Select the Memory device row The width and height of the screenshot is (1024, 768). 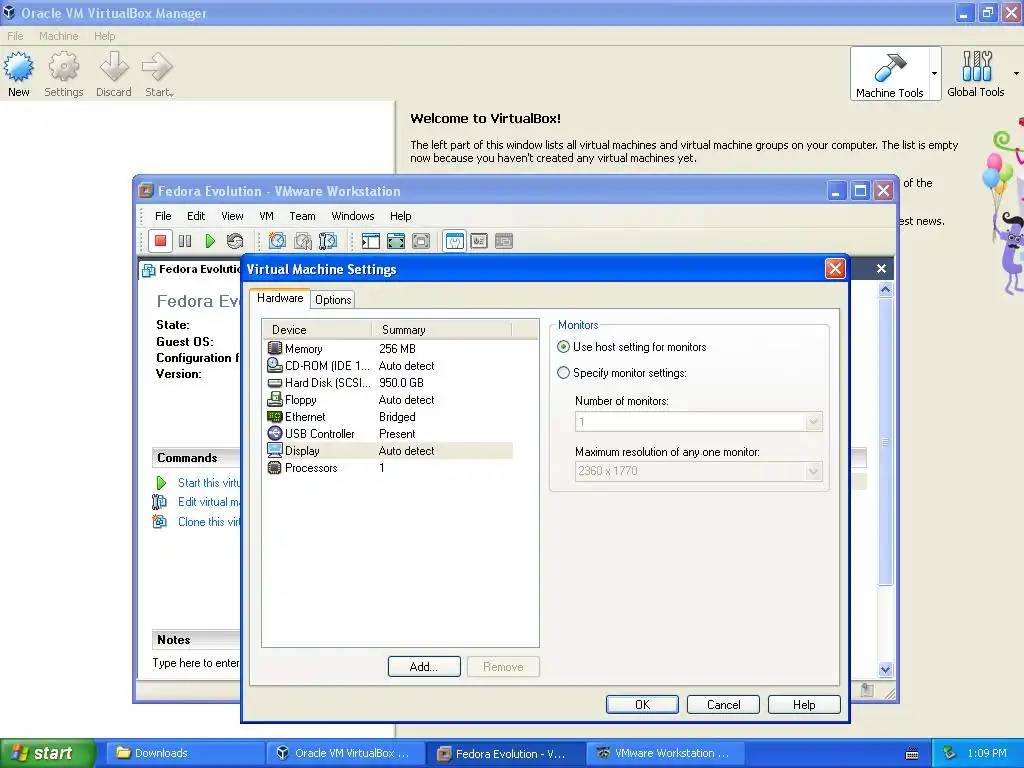point(389,349)
